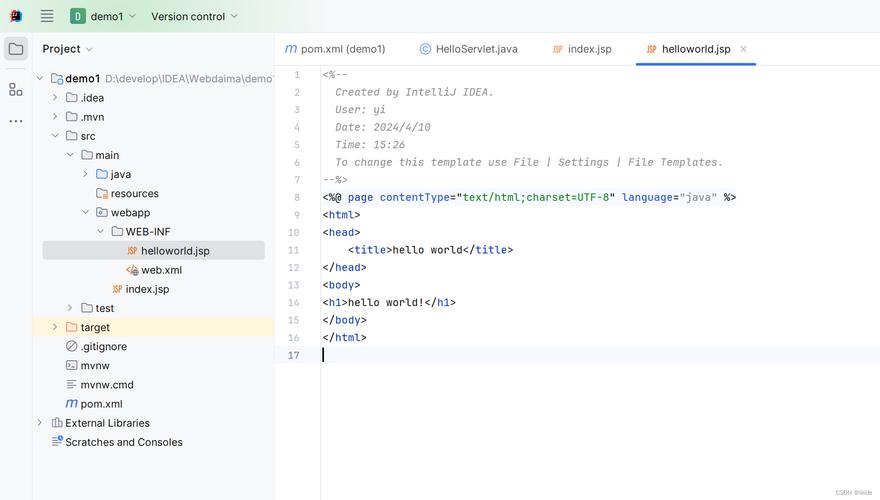
Task: Select web.xml in the project tree
Action: (x=161, y=270)
